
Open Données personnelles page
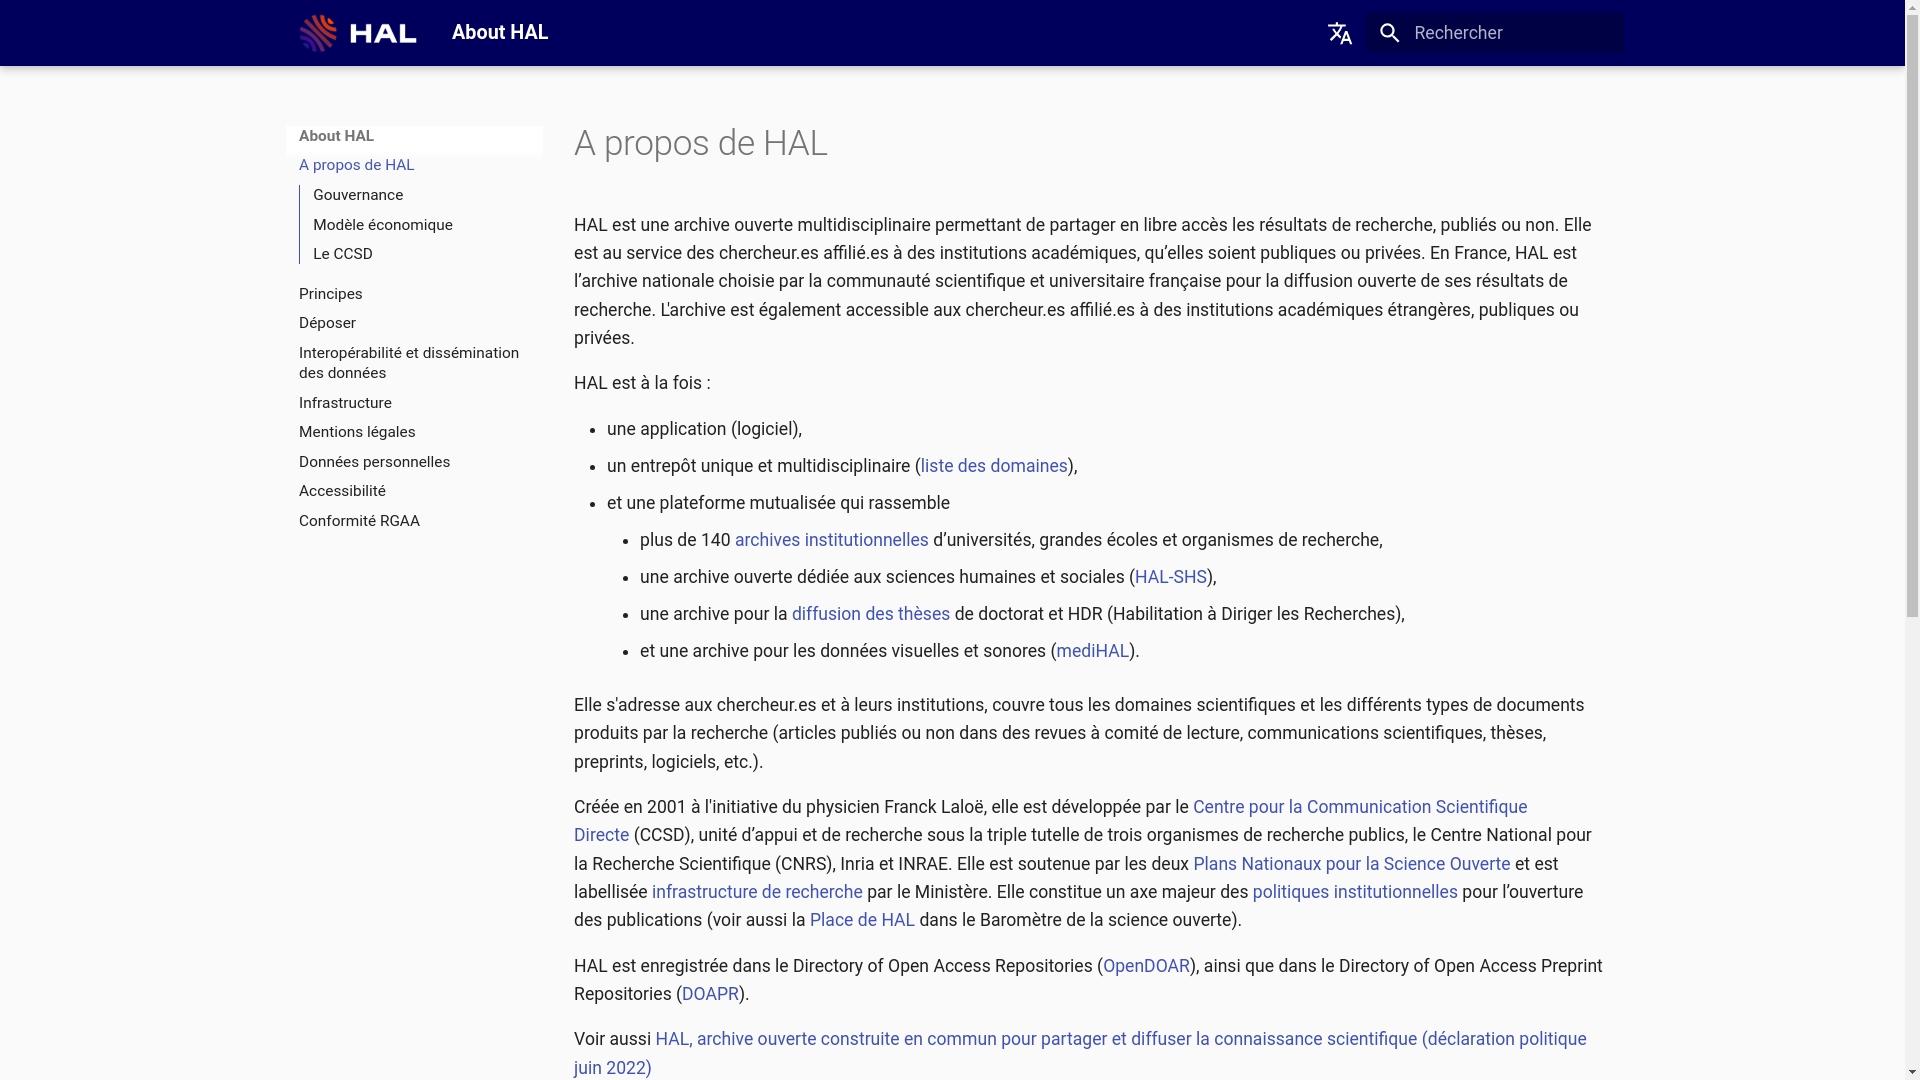[x=374, y=462]
